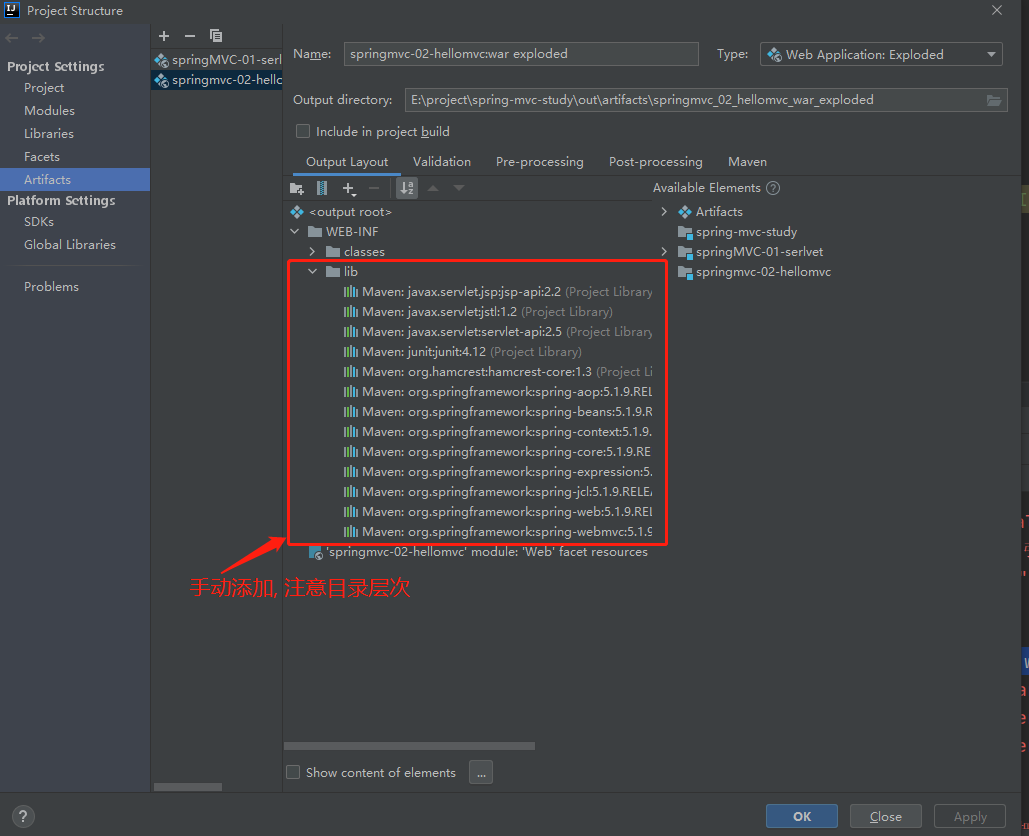The width and height of the screenshot is (1029, 836).
Task: Expand the classes folder node
Action: 312,252
